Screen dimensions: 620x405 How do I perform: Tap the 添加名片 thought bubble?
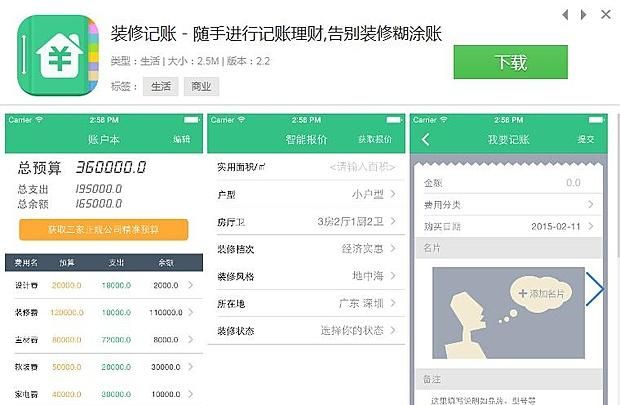(541, 293)
